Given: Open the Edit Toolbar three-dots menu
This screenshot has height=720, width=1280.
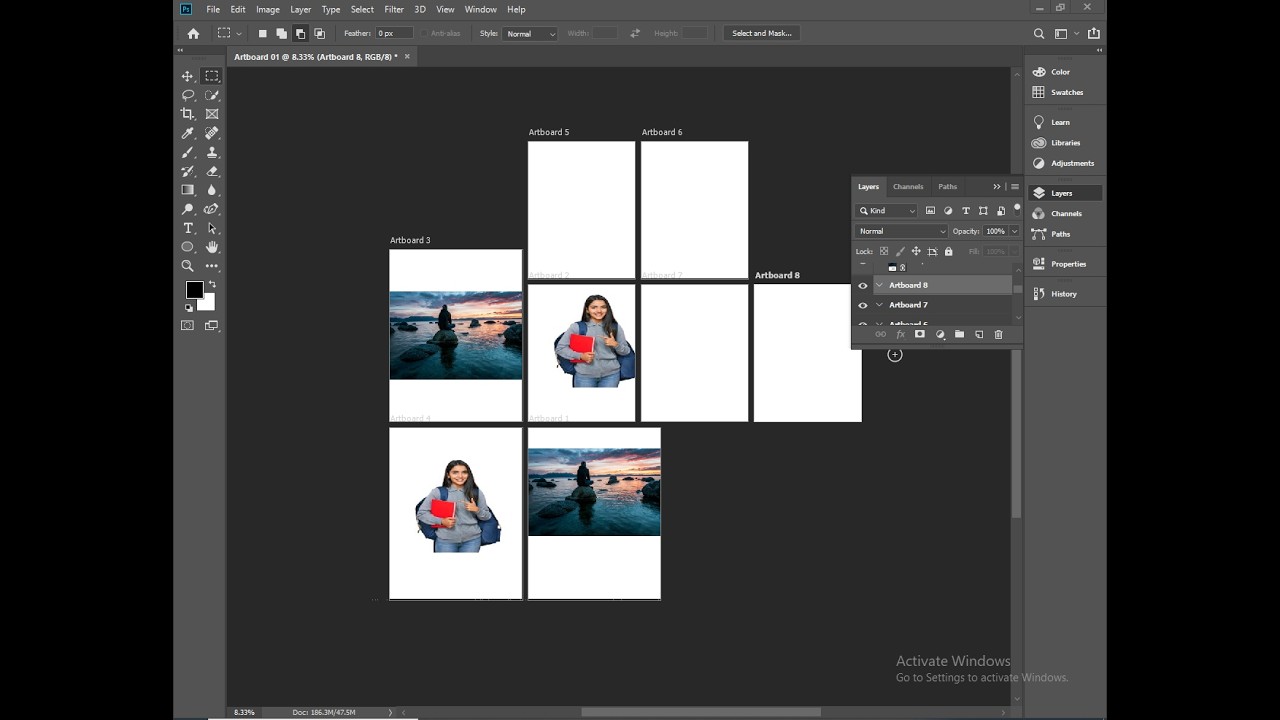Looking at the screenshot, I should (x=212, y=266).
